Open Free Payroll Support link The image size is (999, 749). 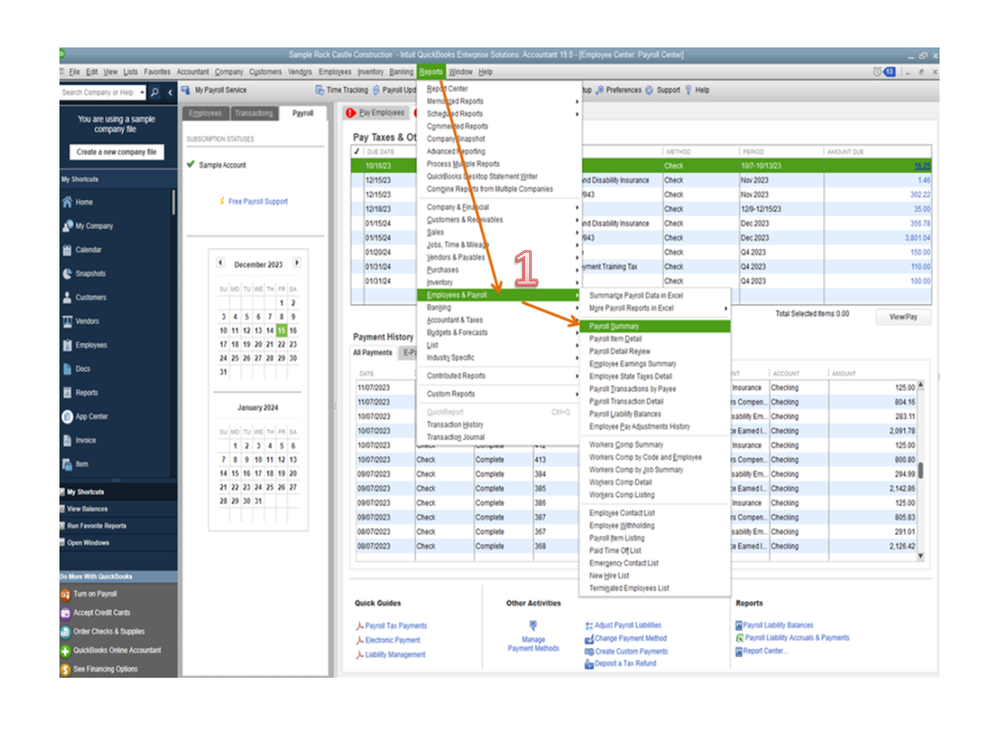point(257,202)
